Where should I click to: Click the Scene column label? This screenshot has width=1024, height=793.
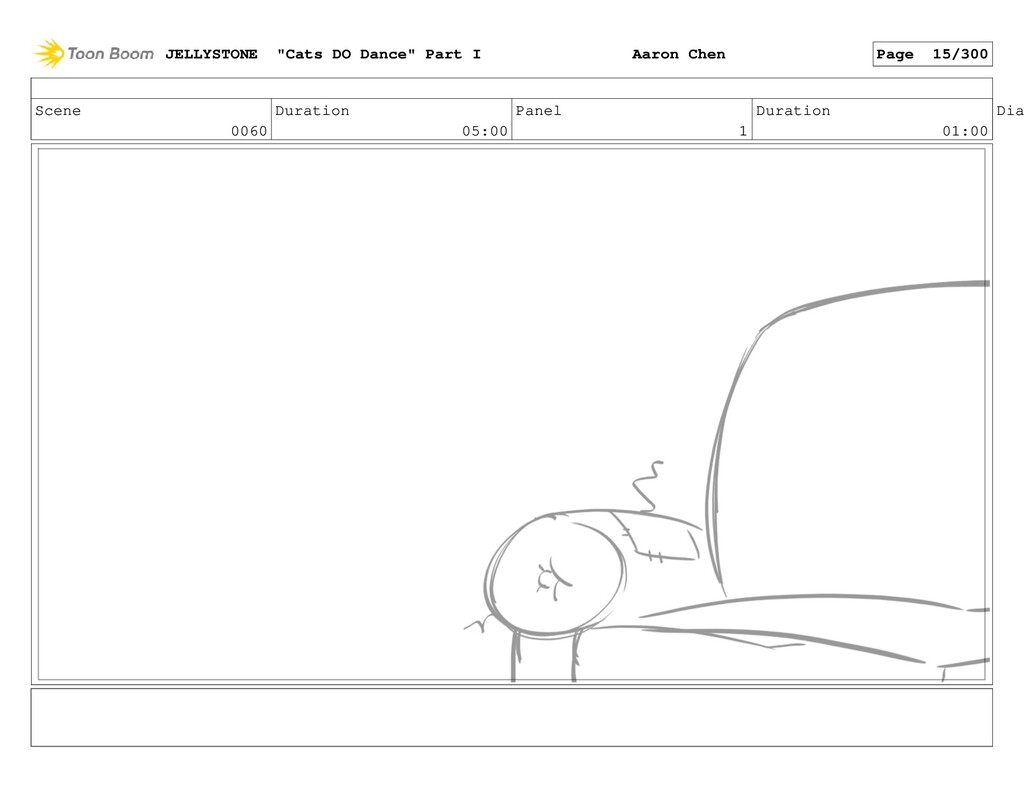[x=58, y=110]
